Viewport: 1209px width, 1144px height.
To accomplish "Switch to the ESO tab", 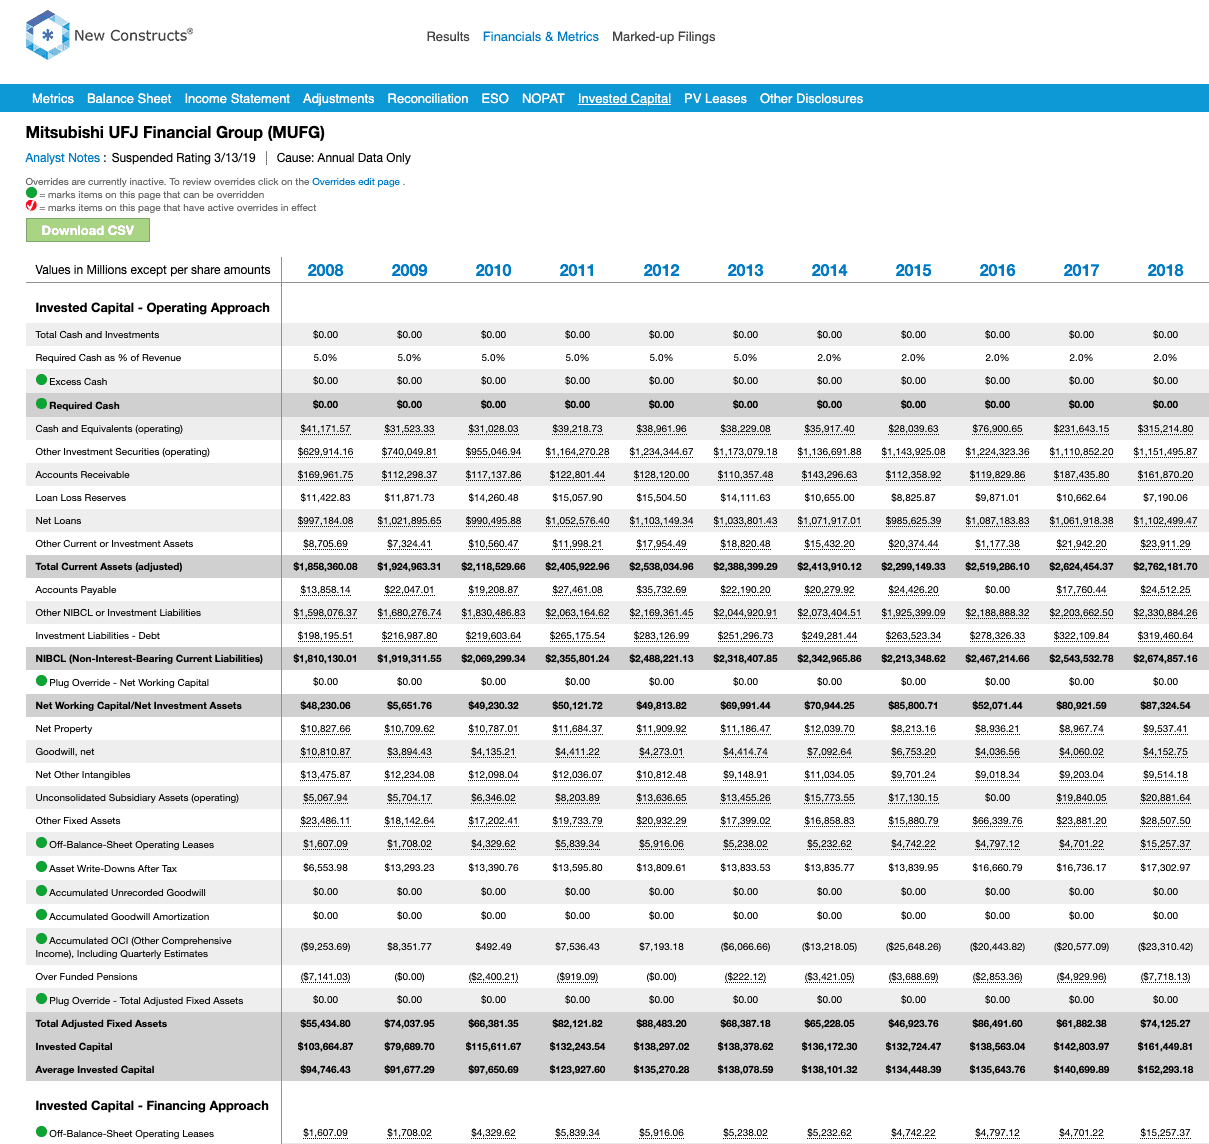I will 495,99.
